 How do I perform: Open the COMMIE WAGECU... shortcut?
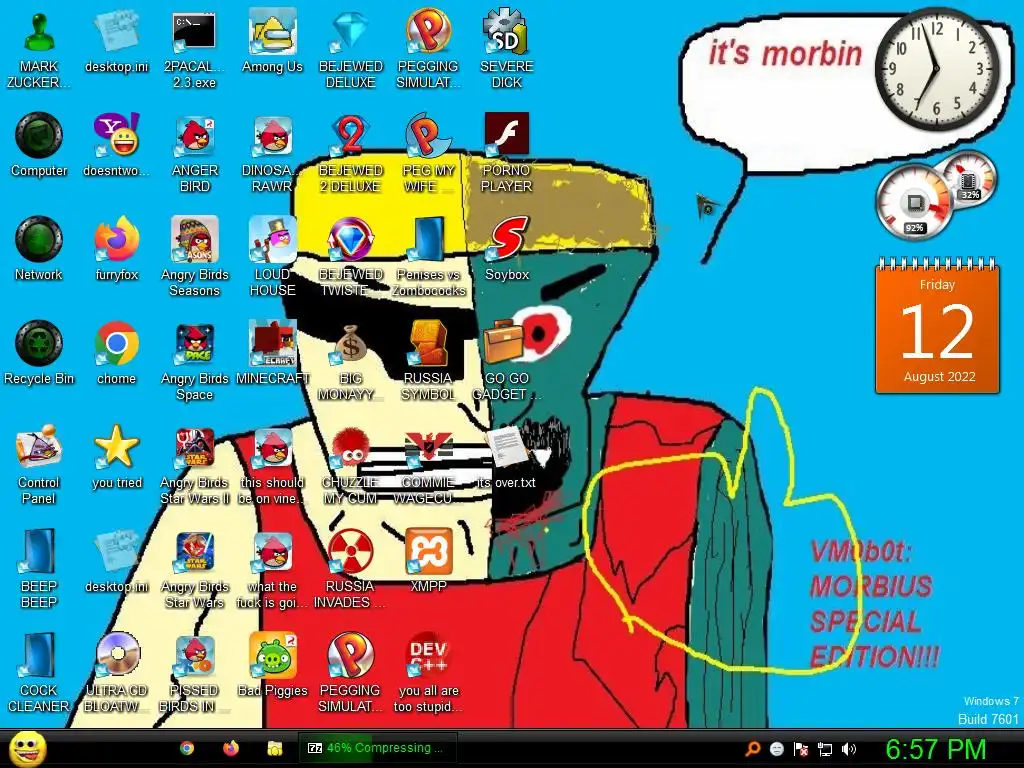tap(428, 466)
